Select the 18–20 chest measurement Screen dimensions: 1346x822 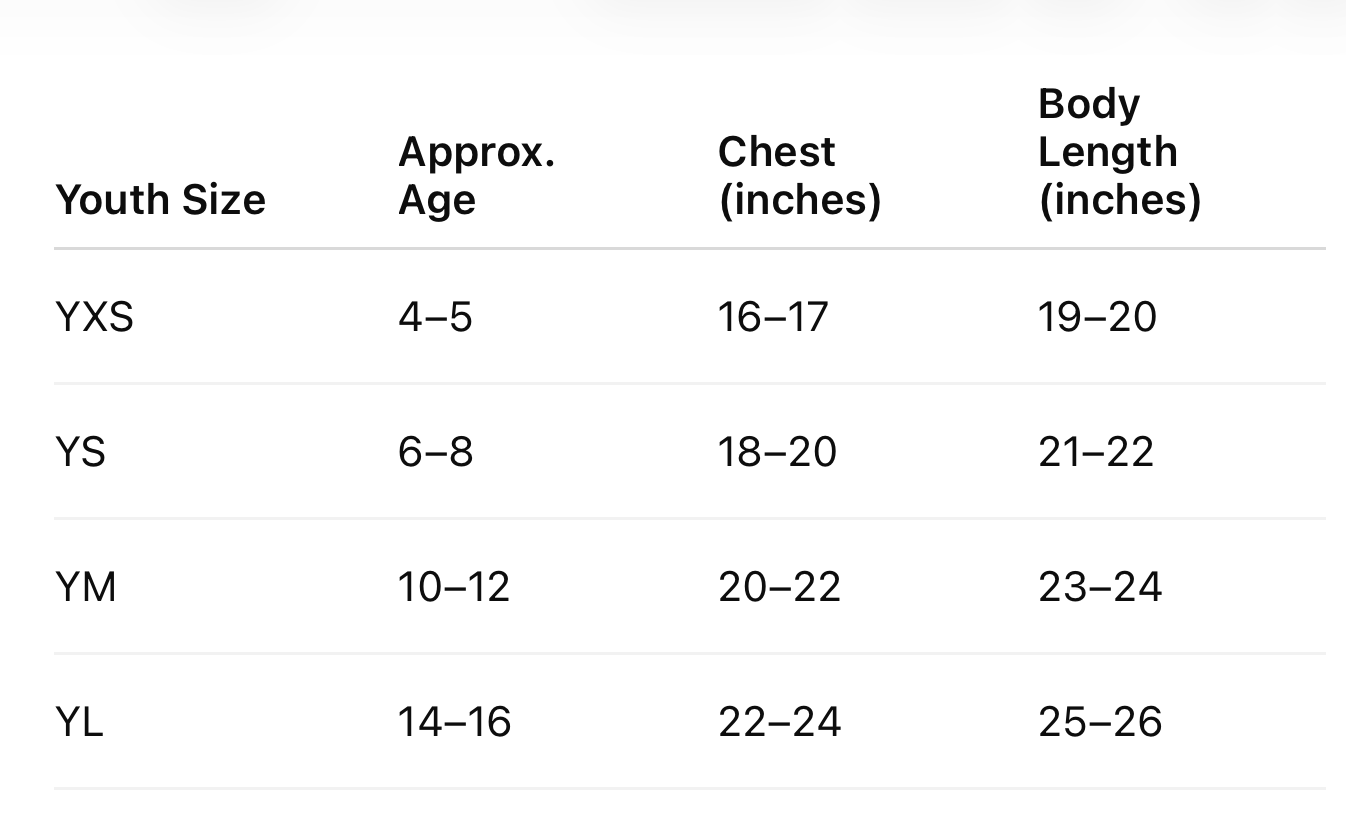(x=777, y=452)
